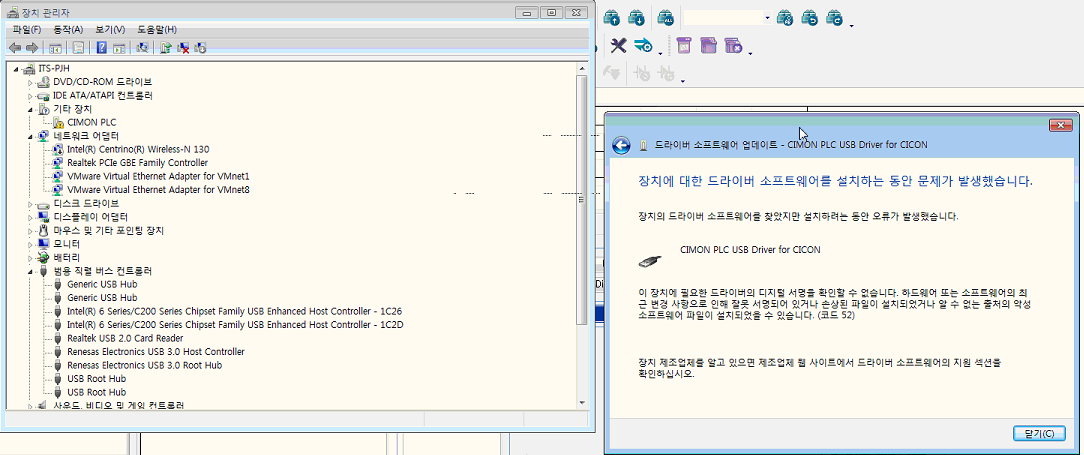Click the uninstall device red X icon
Image resolution: width=1084 pixels, height=455 pixels.
183,48
